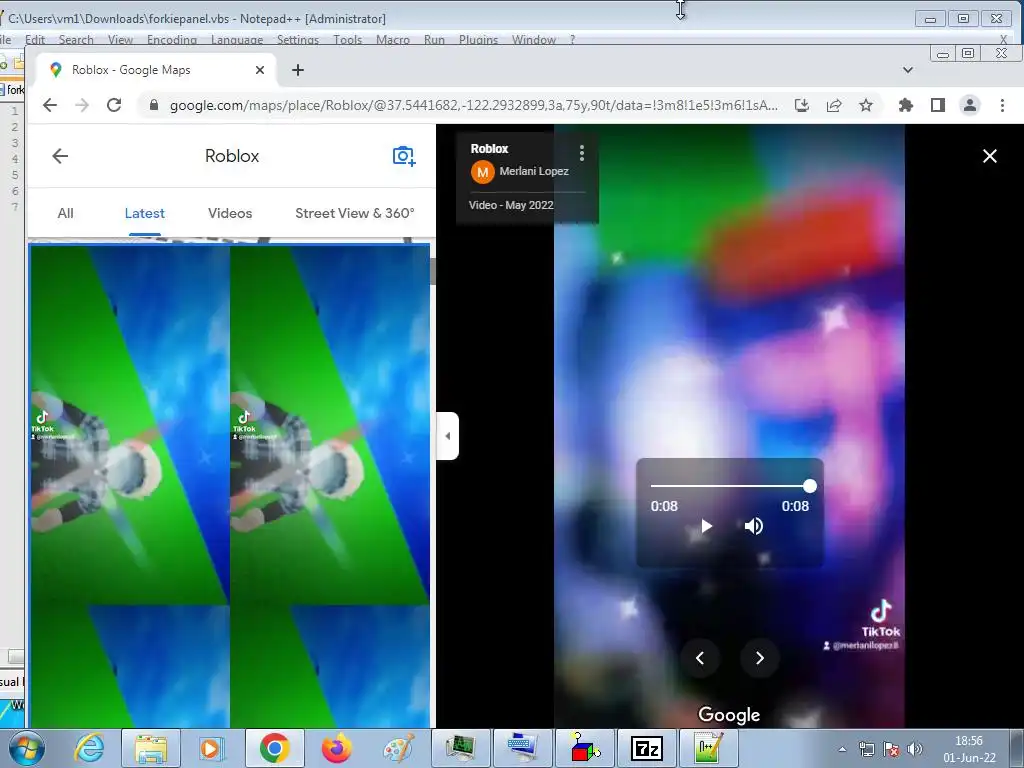The width and height of the screenshot is (1024, 768).
Task: Open Notepad++ Plugins menu
Action: click(x=478, y=40)
